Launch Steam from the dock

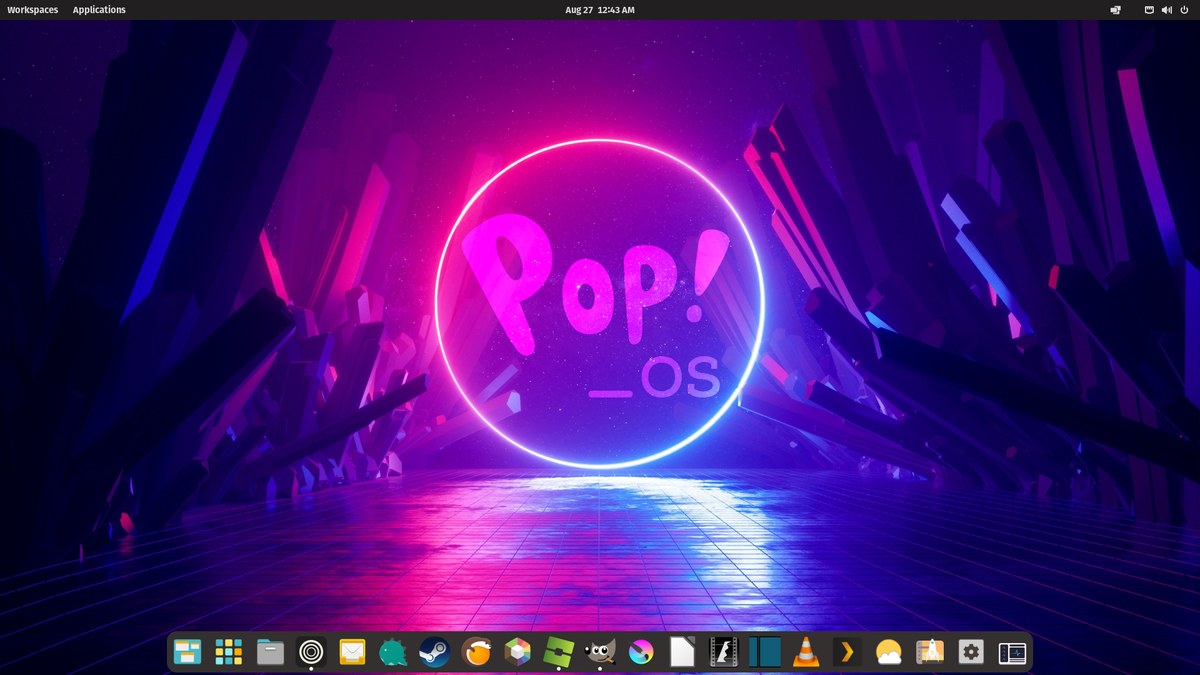(x=434, y=653)
